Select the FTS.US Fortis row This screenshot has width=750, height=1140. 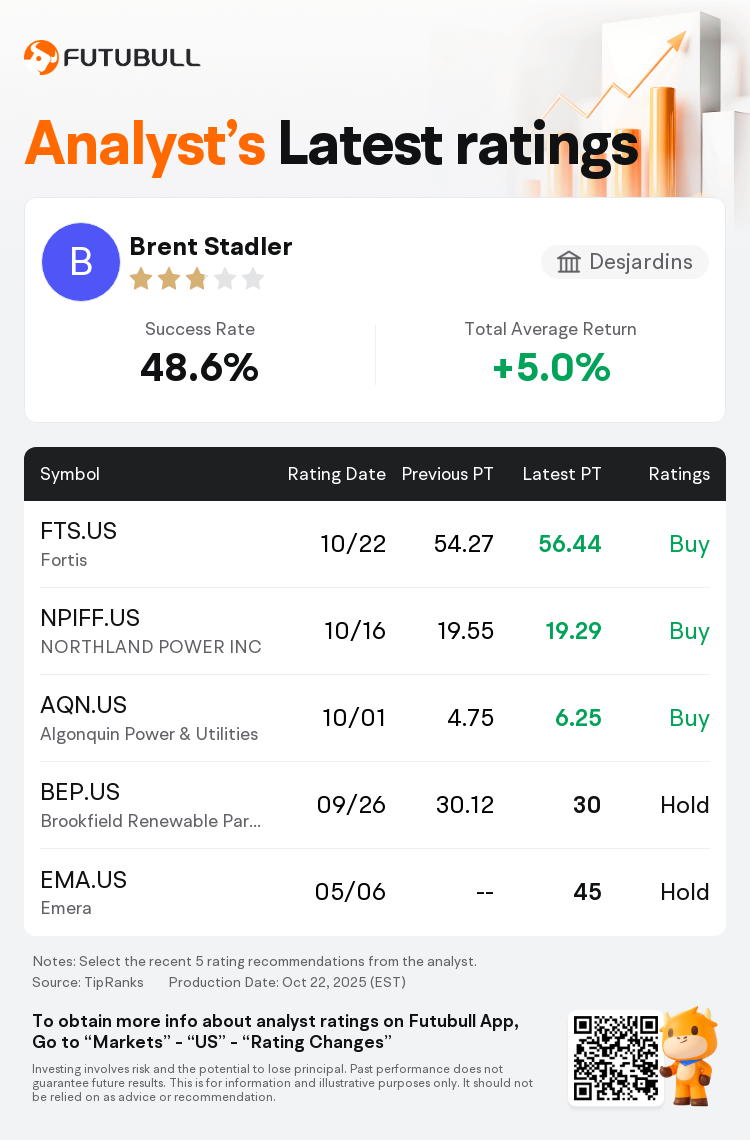pos(375,544)
